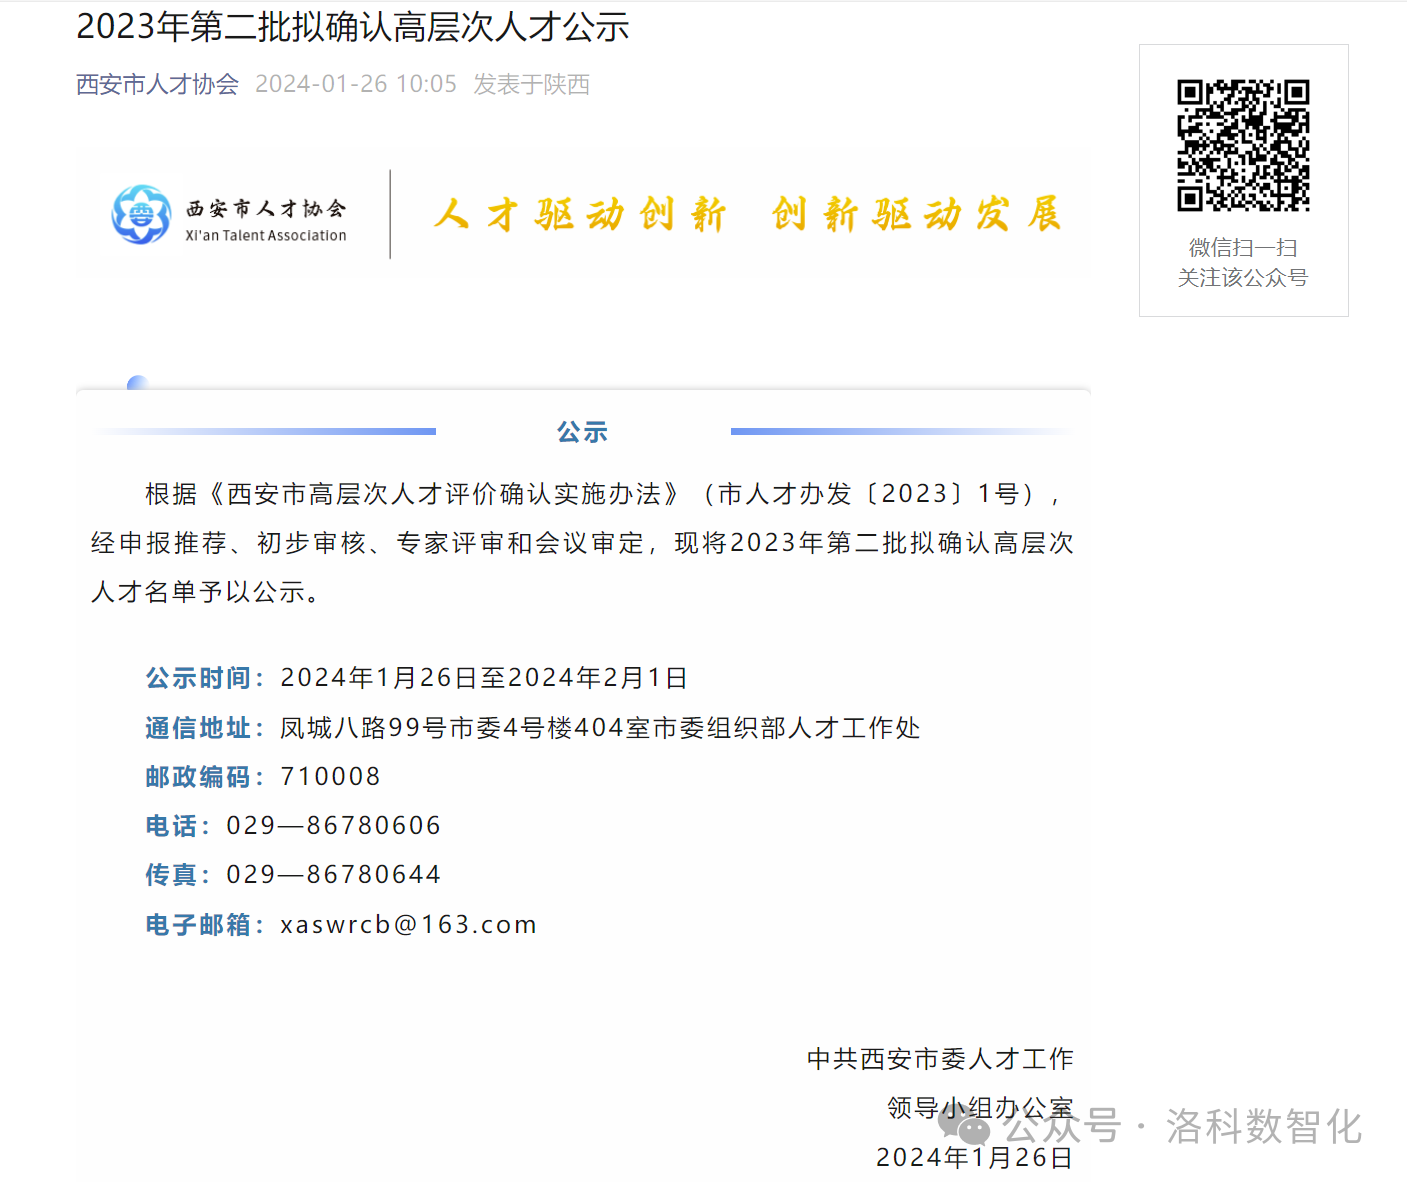Click the postal code 710008
Image resolution: width=1407 pixels, height=1182 pixels.
point(330,777)
